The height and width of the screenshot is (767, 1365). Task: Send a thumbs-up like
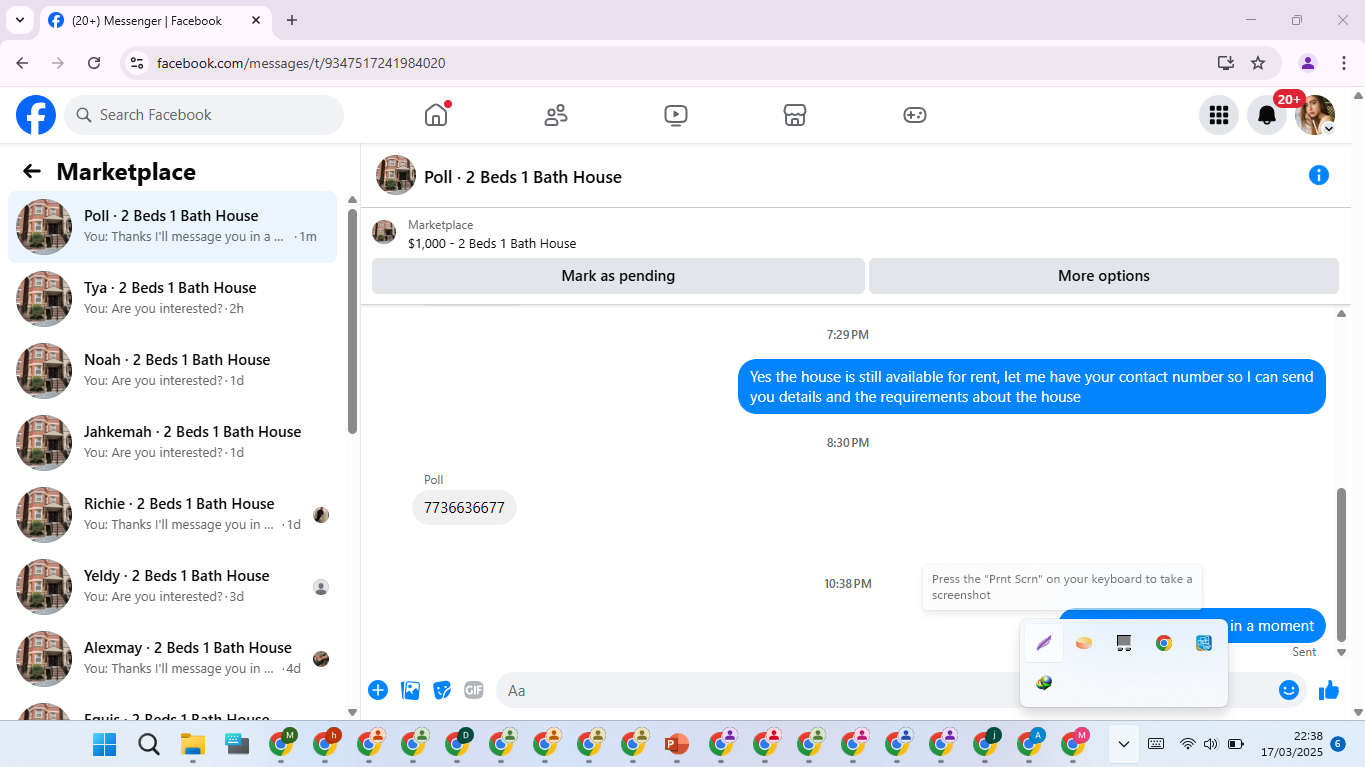[1329, 690]
